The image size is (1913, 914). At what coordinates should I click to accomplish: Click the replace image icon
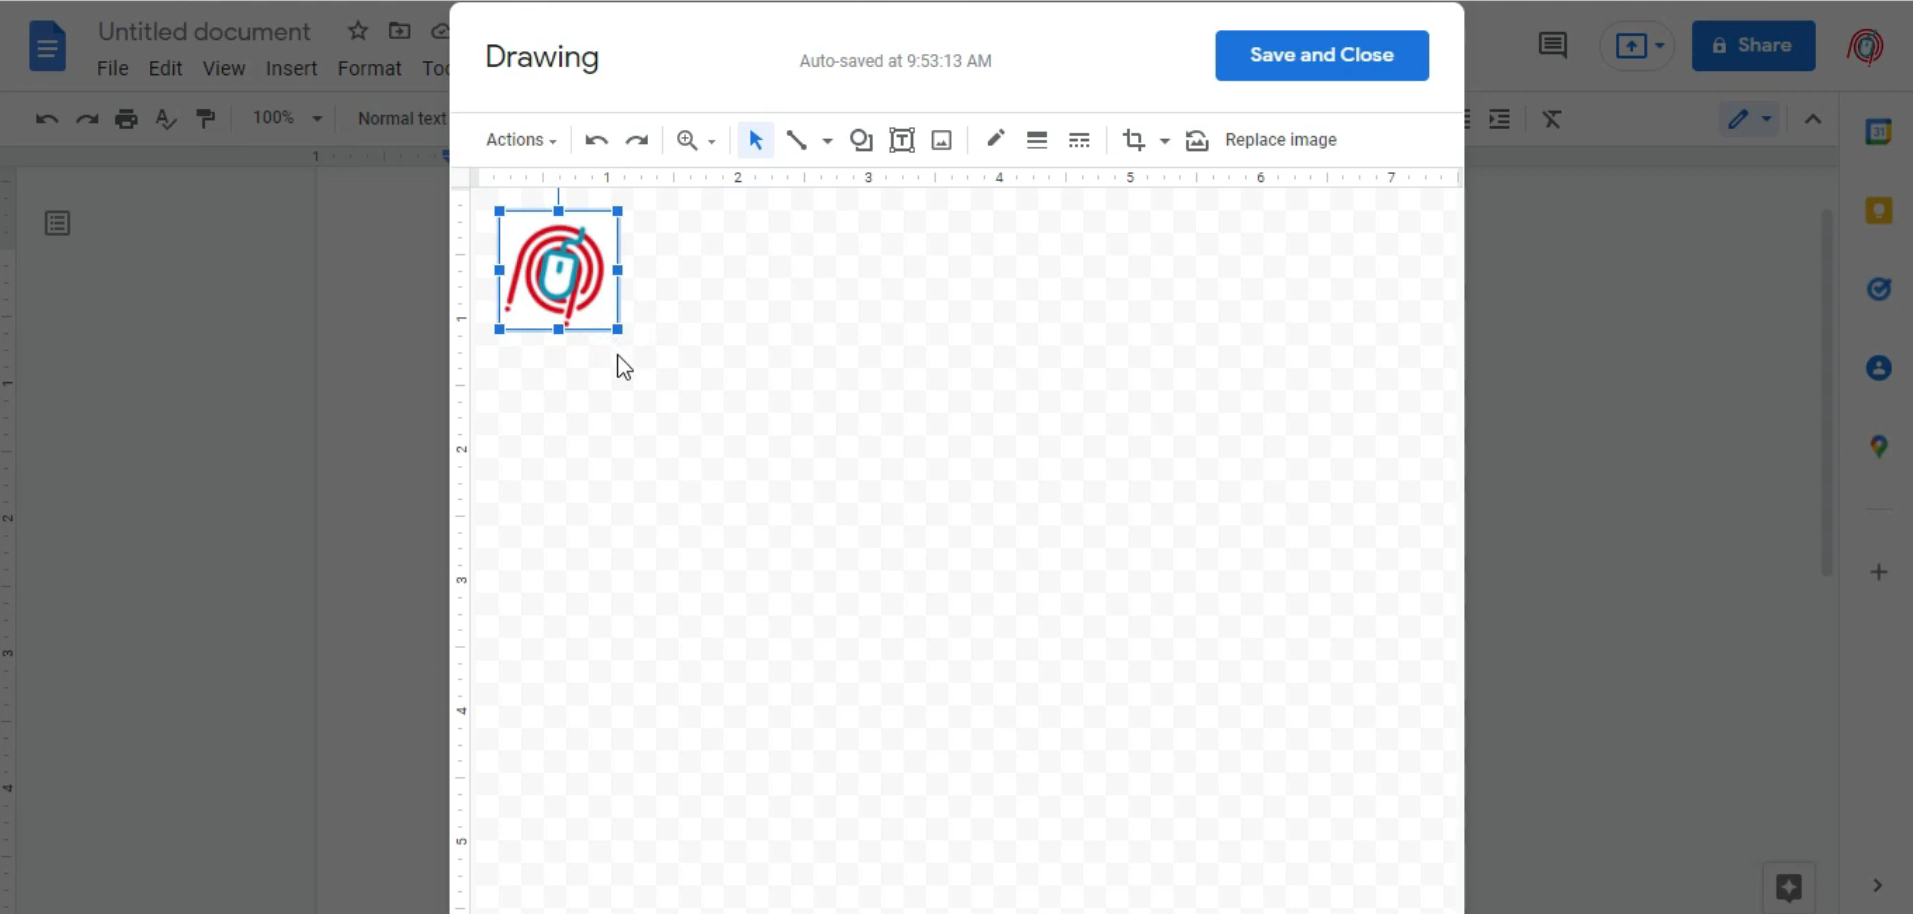[x=1197, y=140]
